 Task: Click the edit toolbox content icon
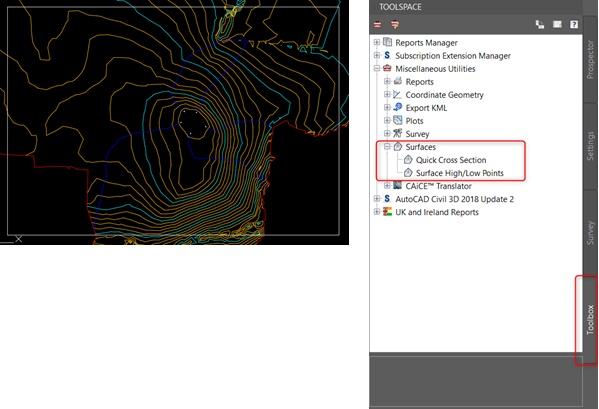point(395,24)
